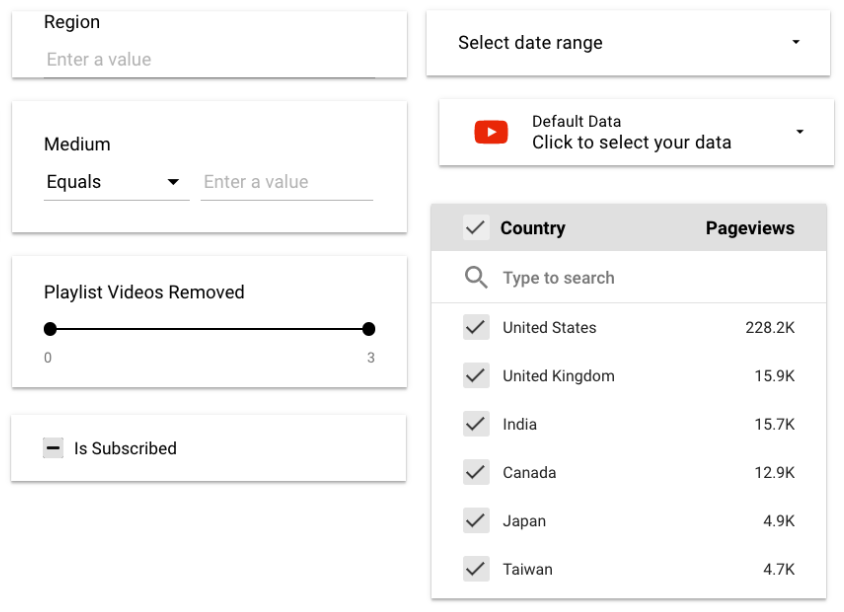This screenshot has height=612, width=844.
Task: Open the Medium Equals operator dropdown
Action: (x=116, y=182)
